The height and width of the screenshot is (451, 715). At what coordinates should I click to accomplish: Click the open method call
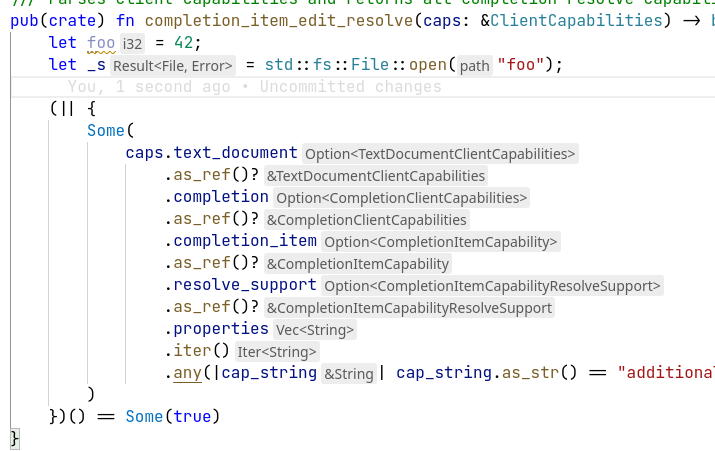coord(427,65)
